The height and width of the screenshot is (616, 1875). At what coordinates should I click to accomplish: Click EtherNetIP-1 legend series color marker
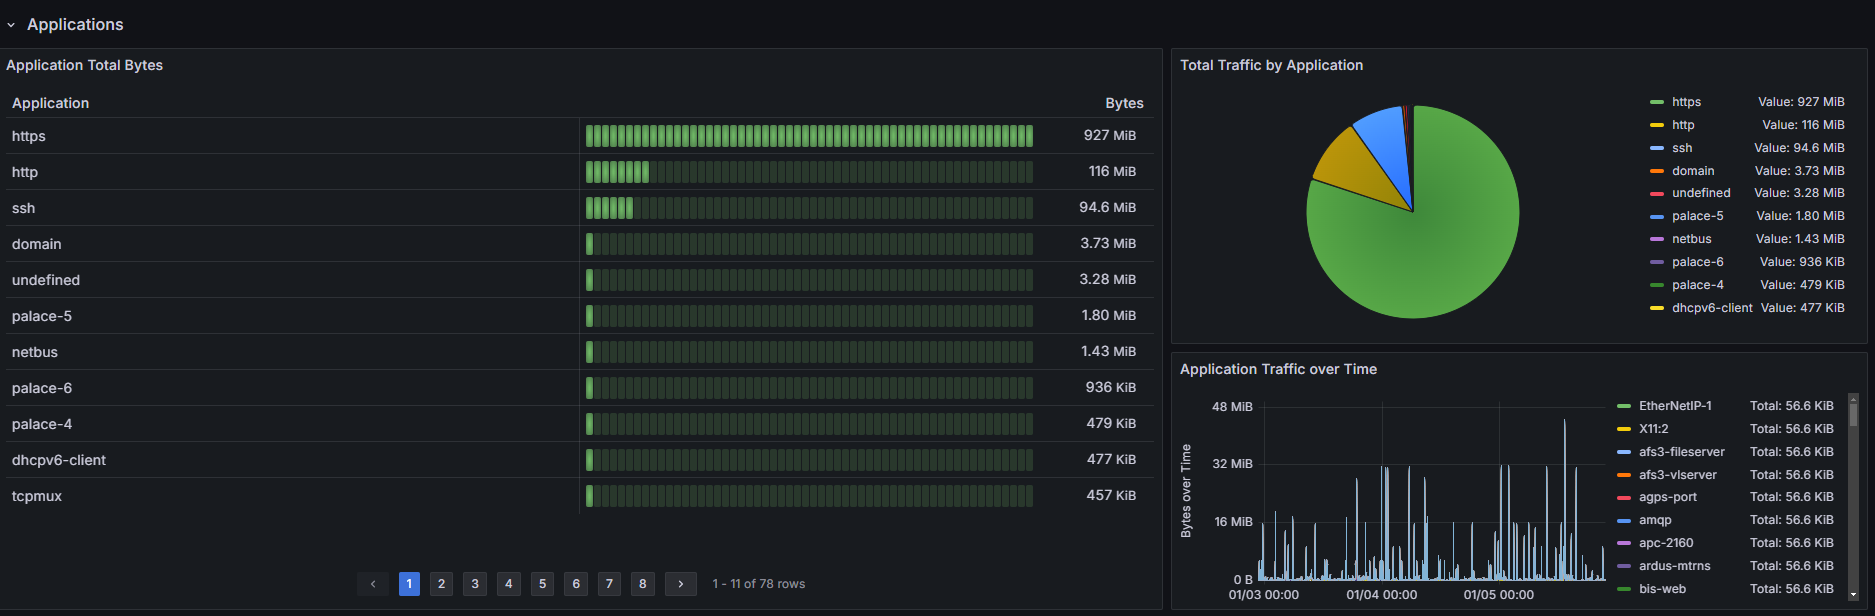click(x=1624, y=406)
